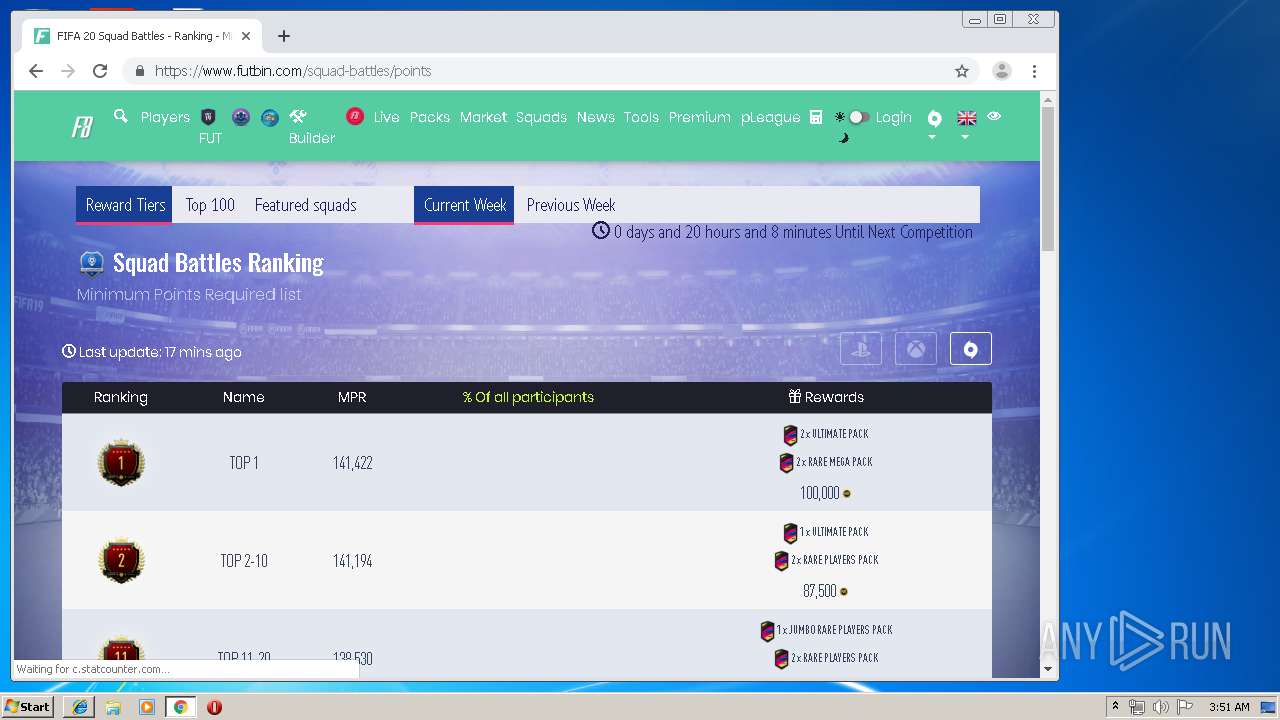Show hidden system tray icons

click(x=1115, y=707)
